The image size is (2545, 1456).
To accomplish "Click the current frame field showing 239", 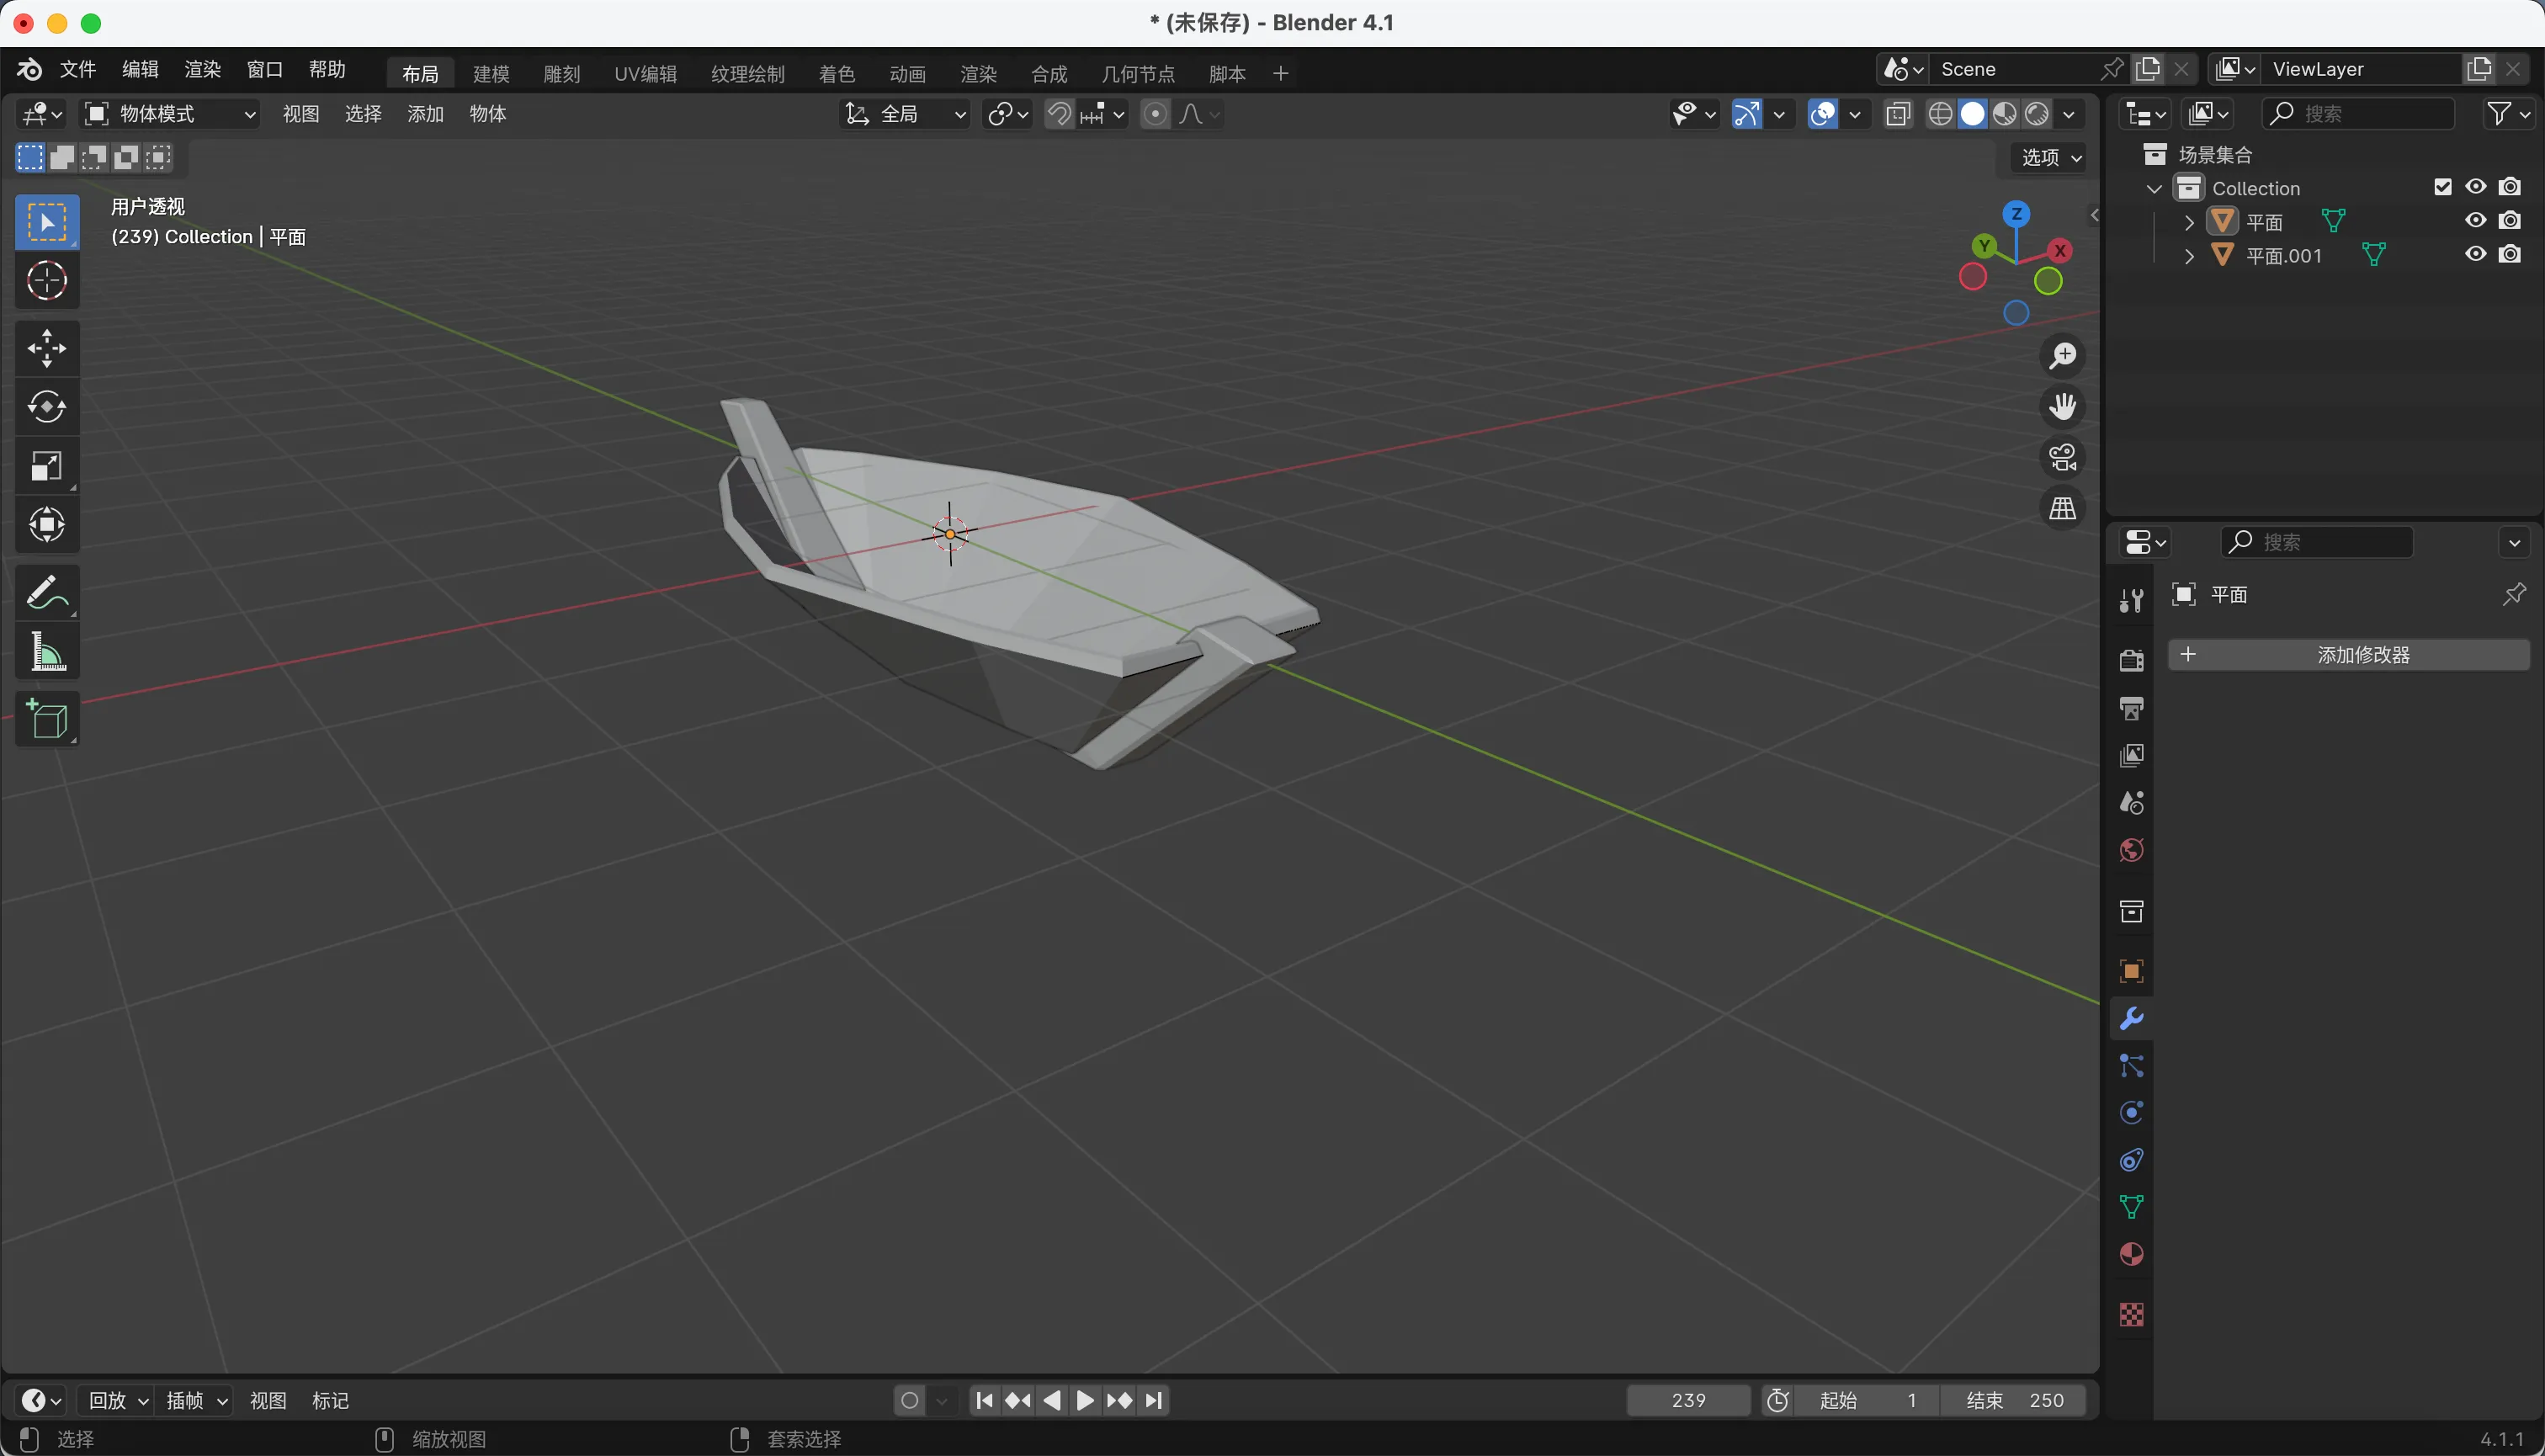I will 1687,1400.
